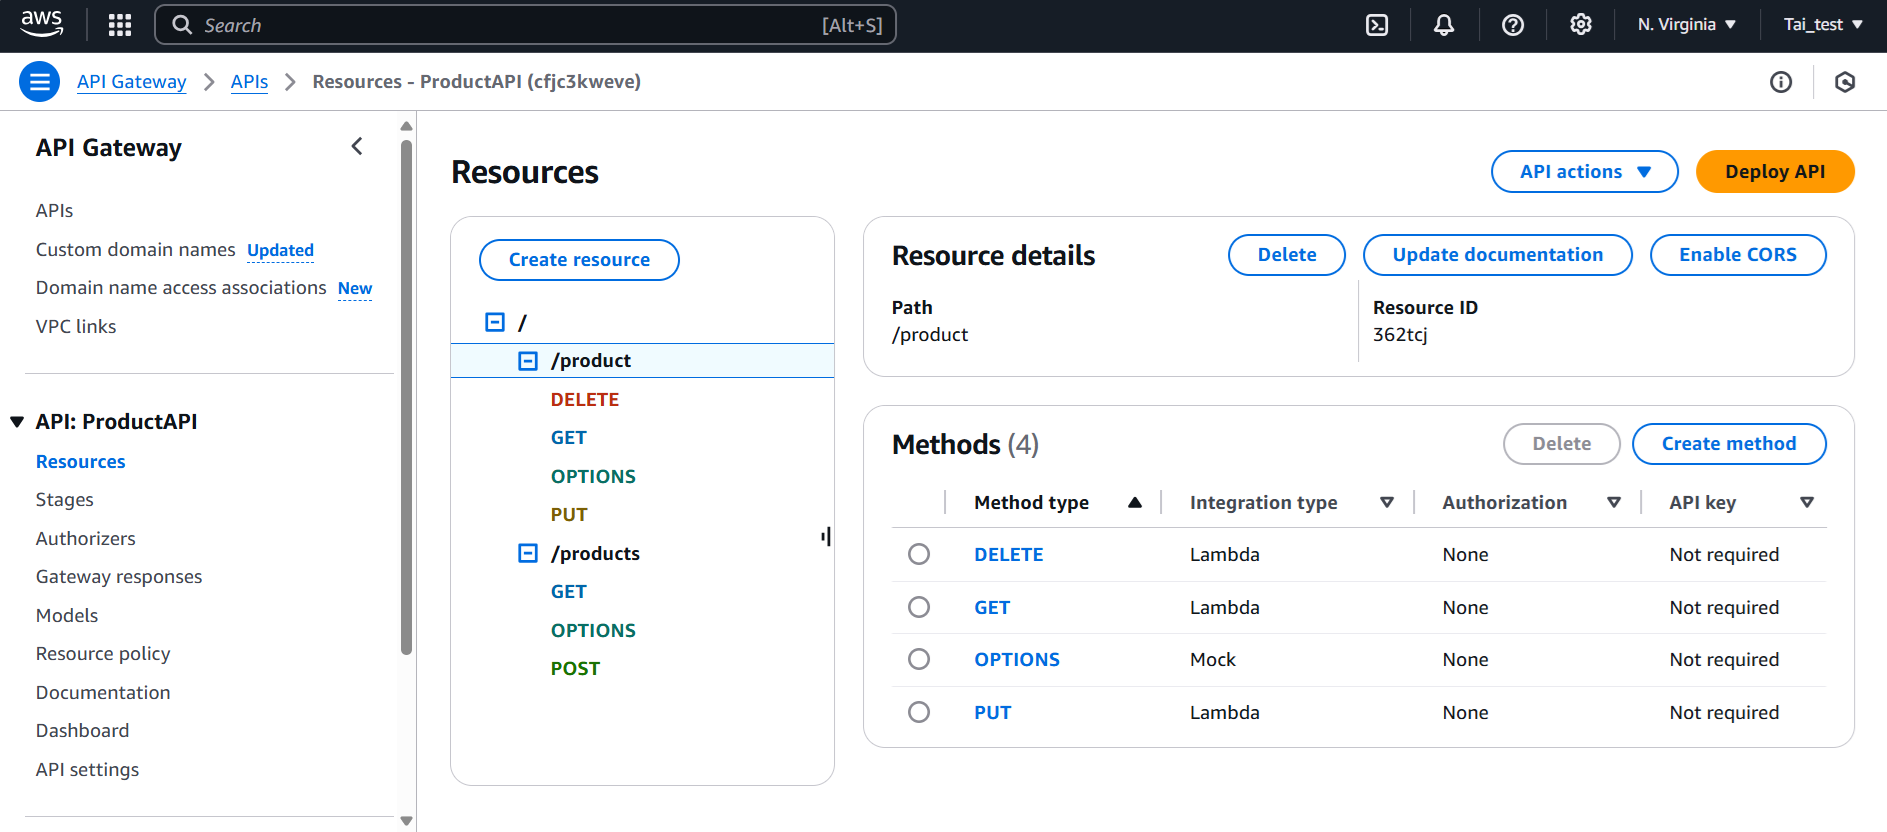
Task: Open VPC links in sidebar
Action: pyautogui.click(x=76, y=327)
